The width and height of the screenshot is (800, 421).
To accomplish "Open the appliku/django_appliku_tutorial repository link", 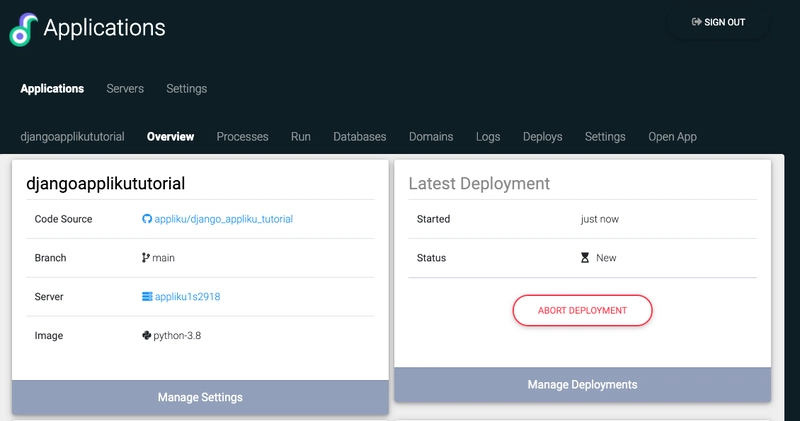I will 223,219.
